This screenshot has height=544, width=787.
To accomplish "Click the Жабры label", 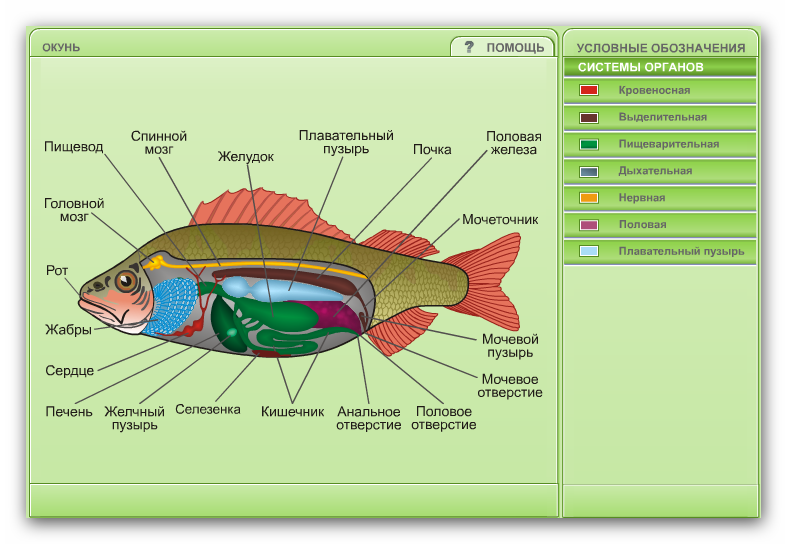I will tap(69, 330).
